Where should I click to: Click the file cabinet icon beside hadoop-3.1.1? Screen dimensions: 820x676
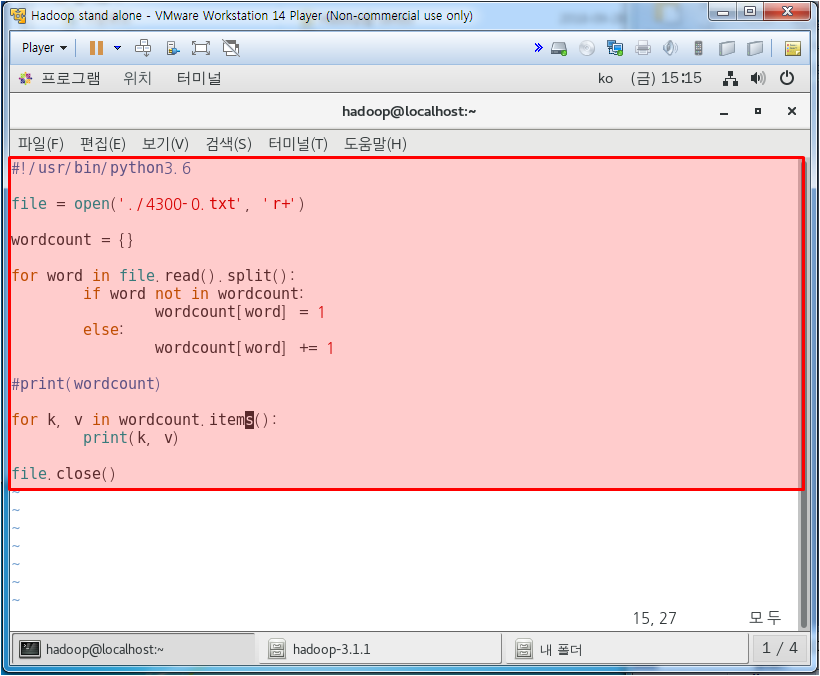click(277, 649)
